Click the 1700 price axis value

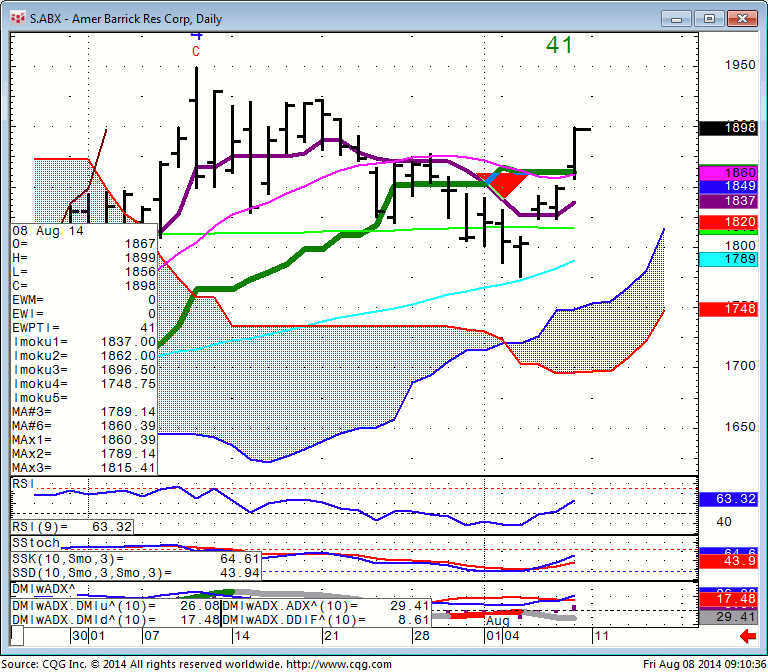coord(740,366)
